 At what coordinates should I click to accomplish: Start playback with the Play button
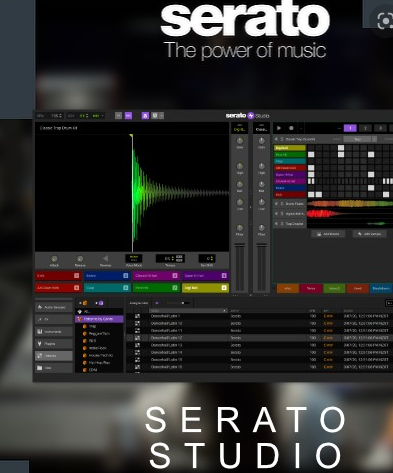click(279, 128)
